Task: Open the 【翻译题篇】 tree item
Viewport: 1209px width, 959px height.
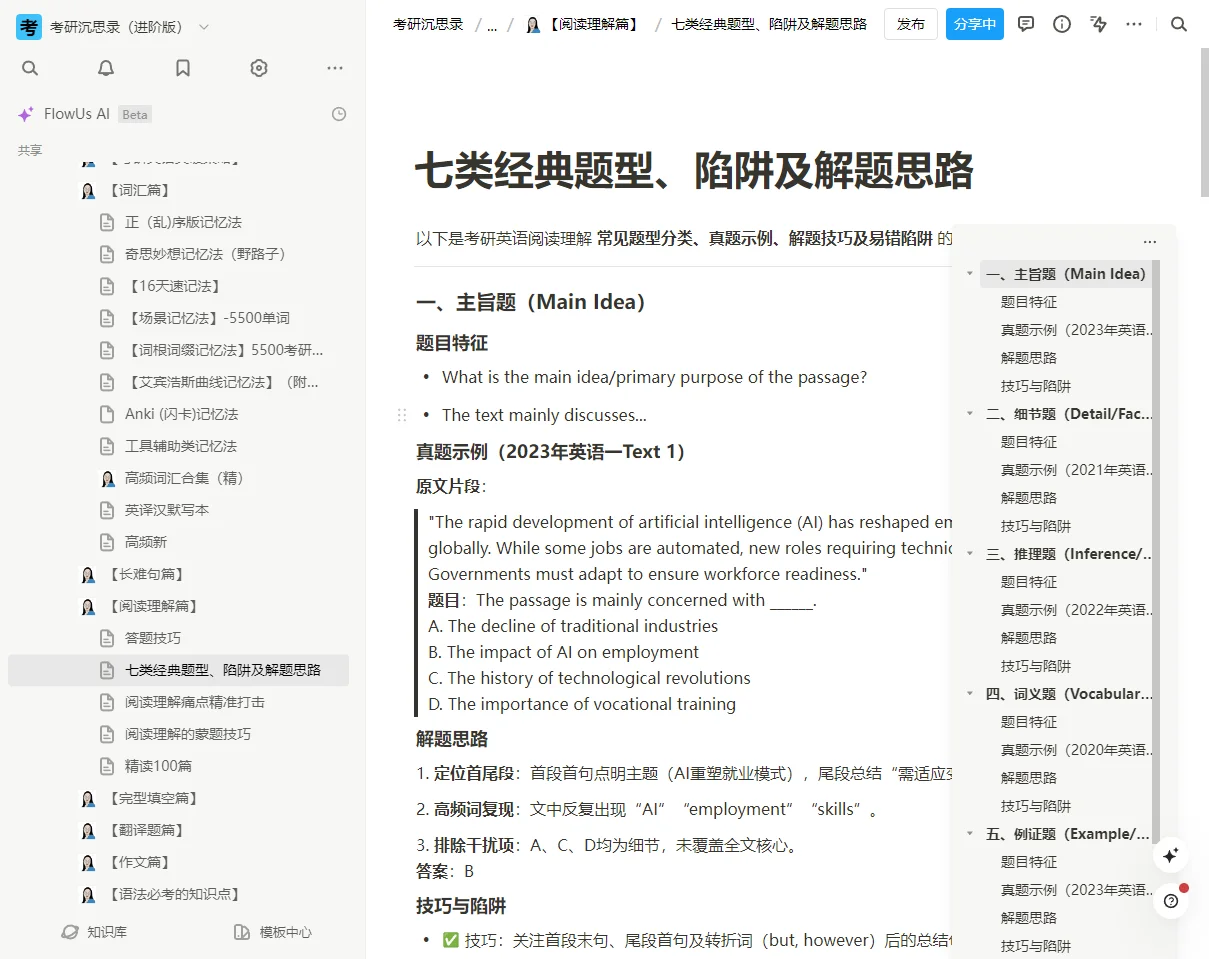Action: [178, 830]
